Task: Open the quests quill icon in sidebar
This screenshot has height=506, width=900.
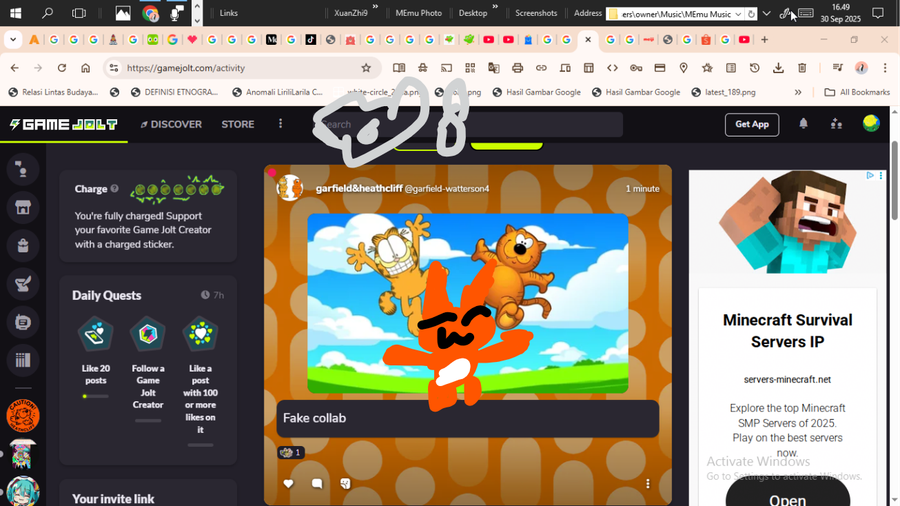Action: pyautogui.click(x=22, y=283)
